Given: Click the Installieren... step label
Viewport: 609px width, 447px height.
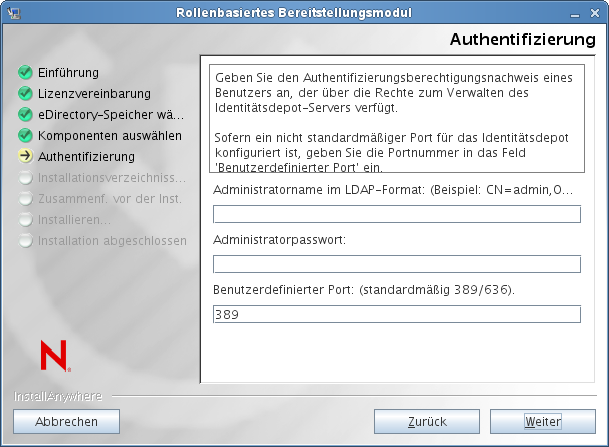Looking at the screenshot, I should point(74,219).
